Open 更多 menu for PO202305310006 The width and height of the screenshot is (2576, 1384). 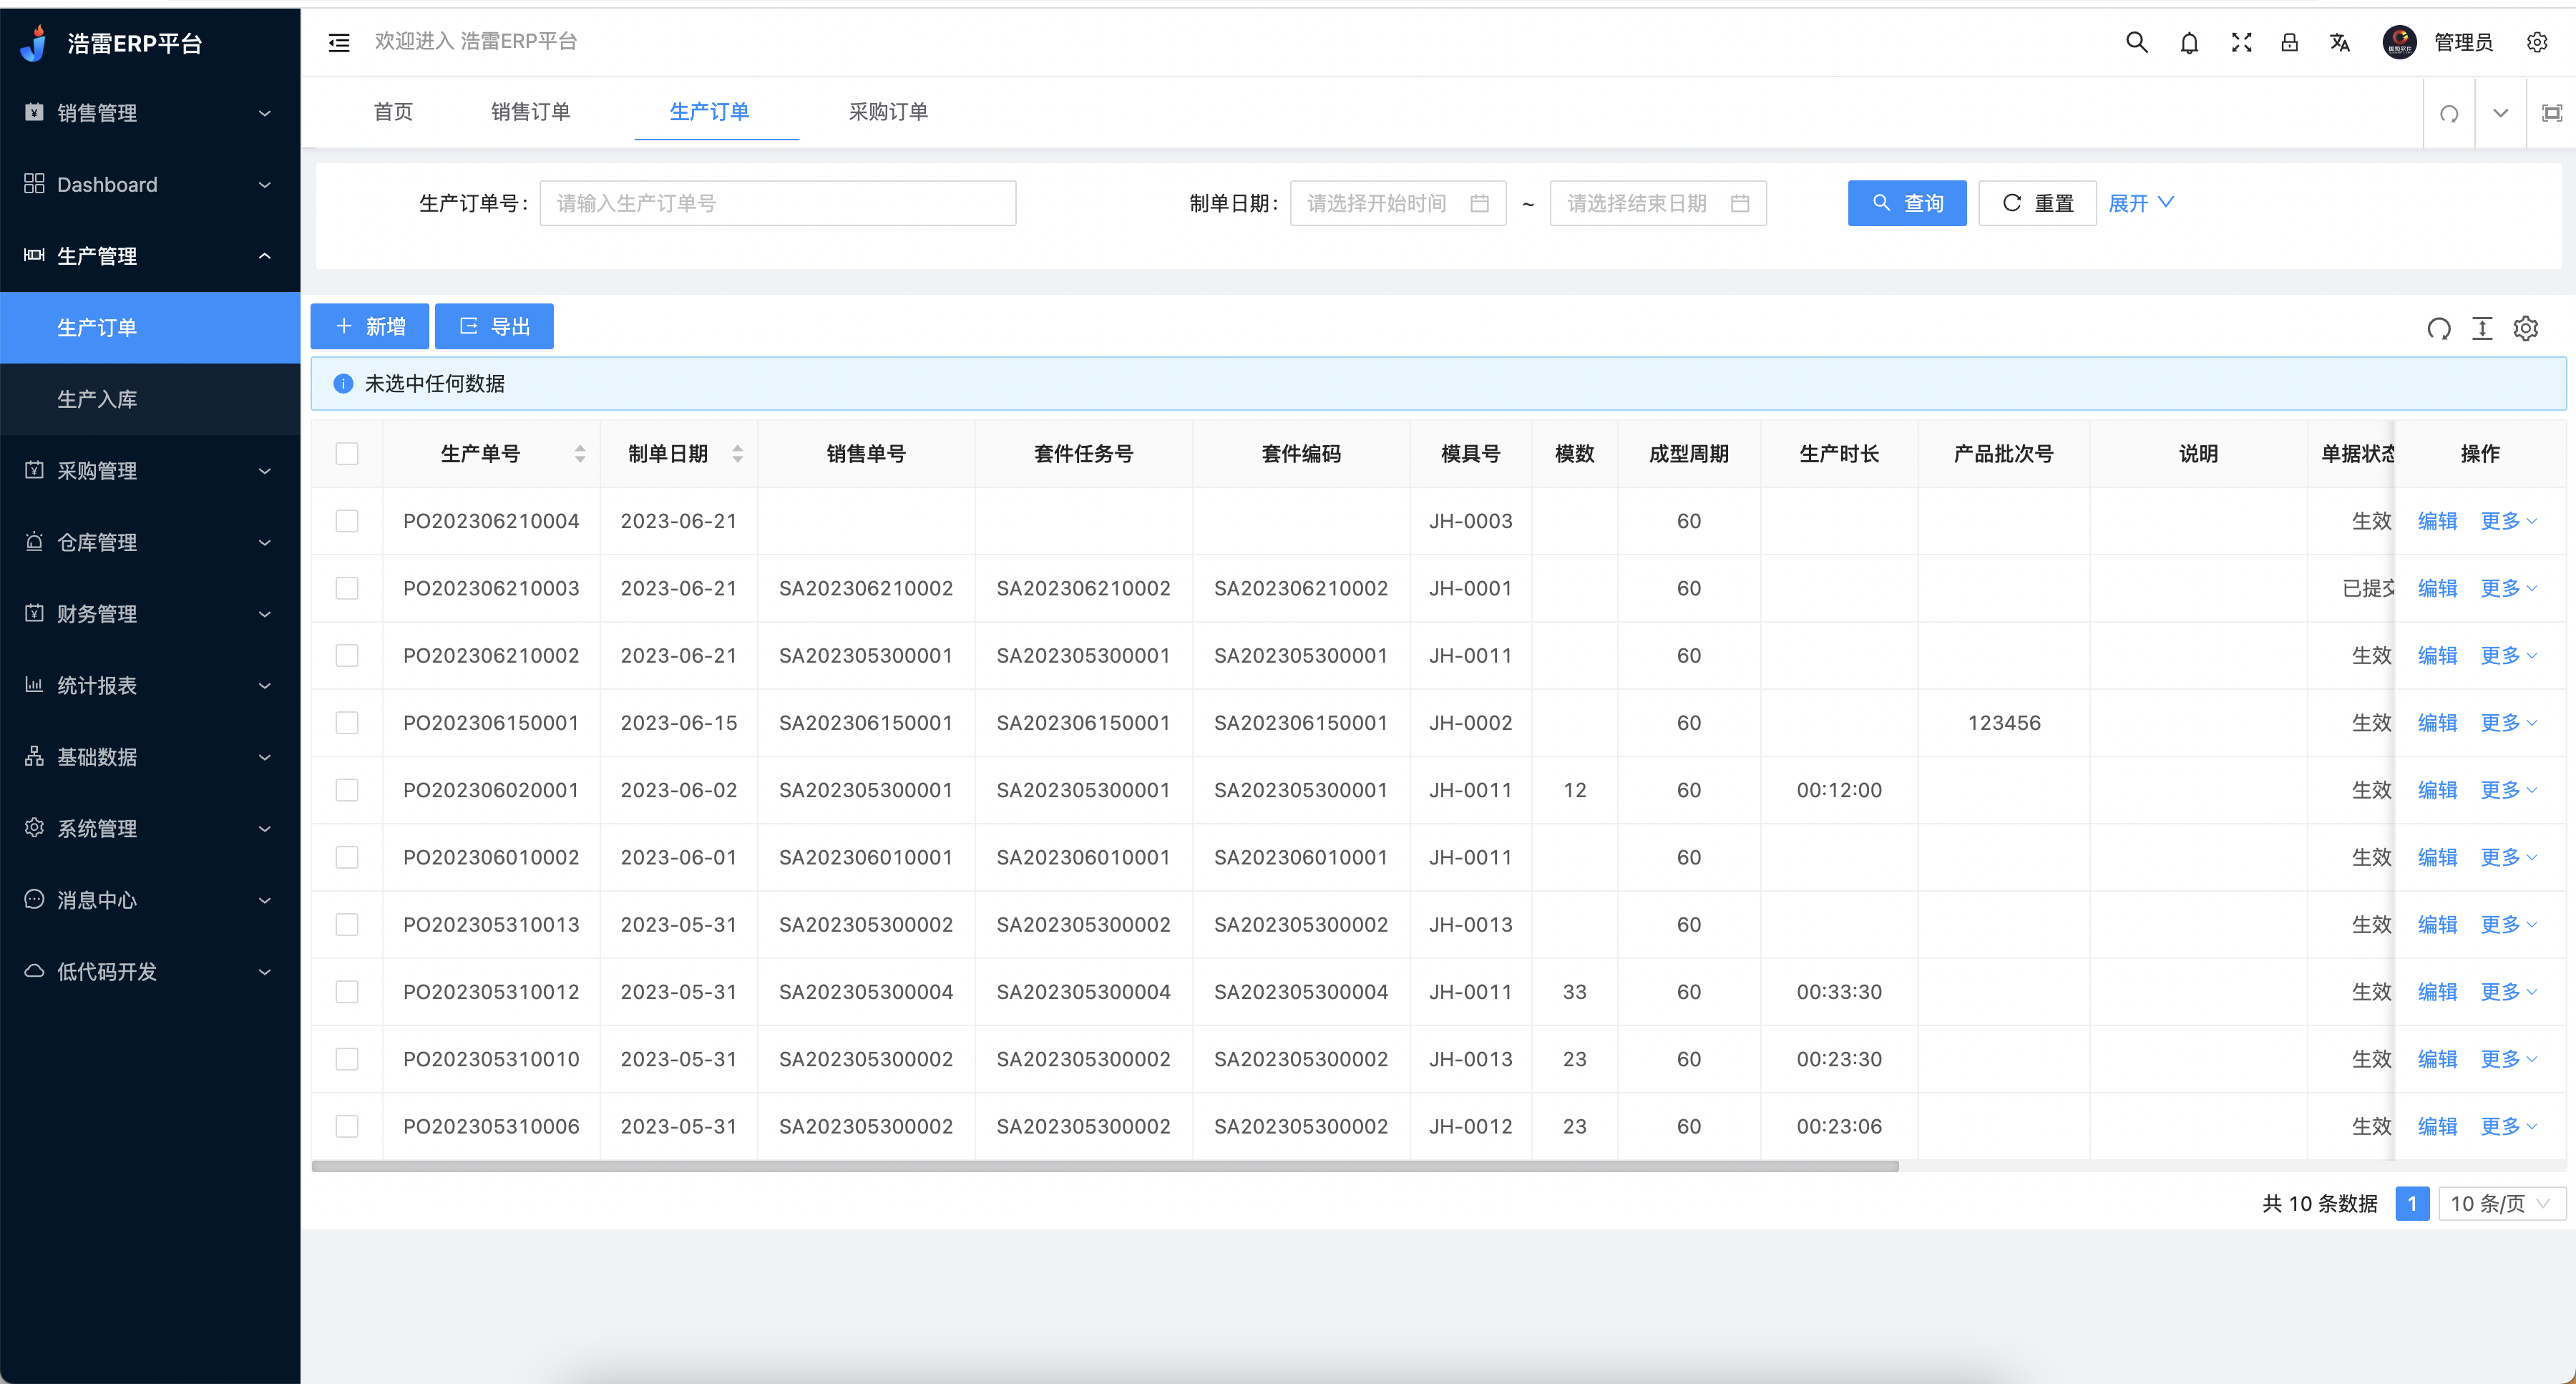coord(2508,1126)
